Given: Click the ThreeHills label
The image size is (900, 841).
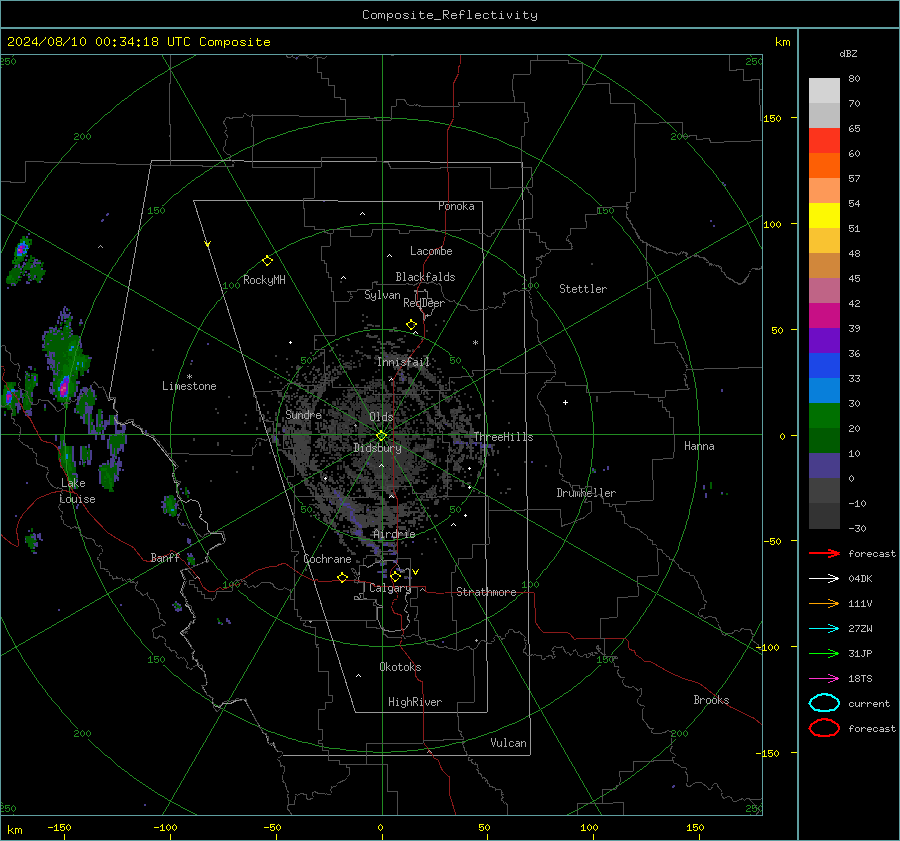Looking at the screenshot, I should [x=503, y=437].
